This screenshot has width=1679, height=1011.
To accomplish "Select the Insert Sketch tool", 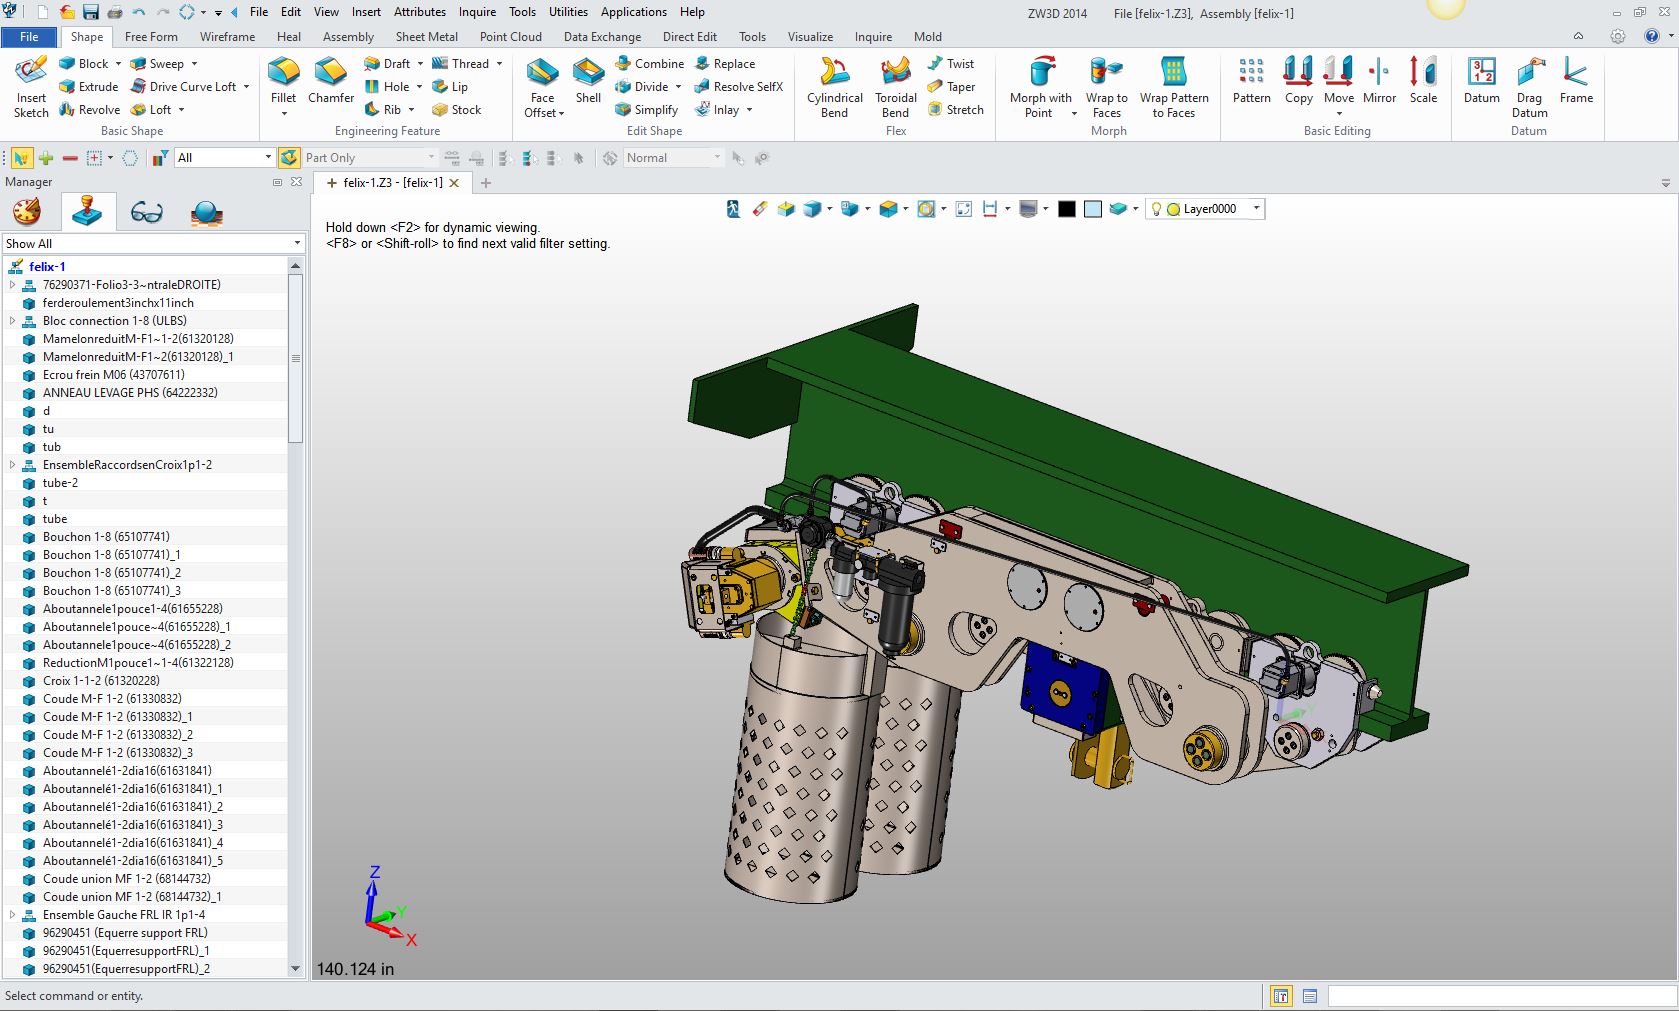I will pyautogui.click(x=30, y=86).
